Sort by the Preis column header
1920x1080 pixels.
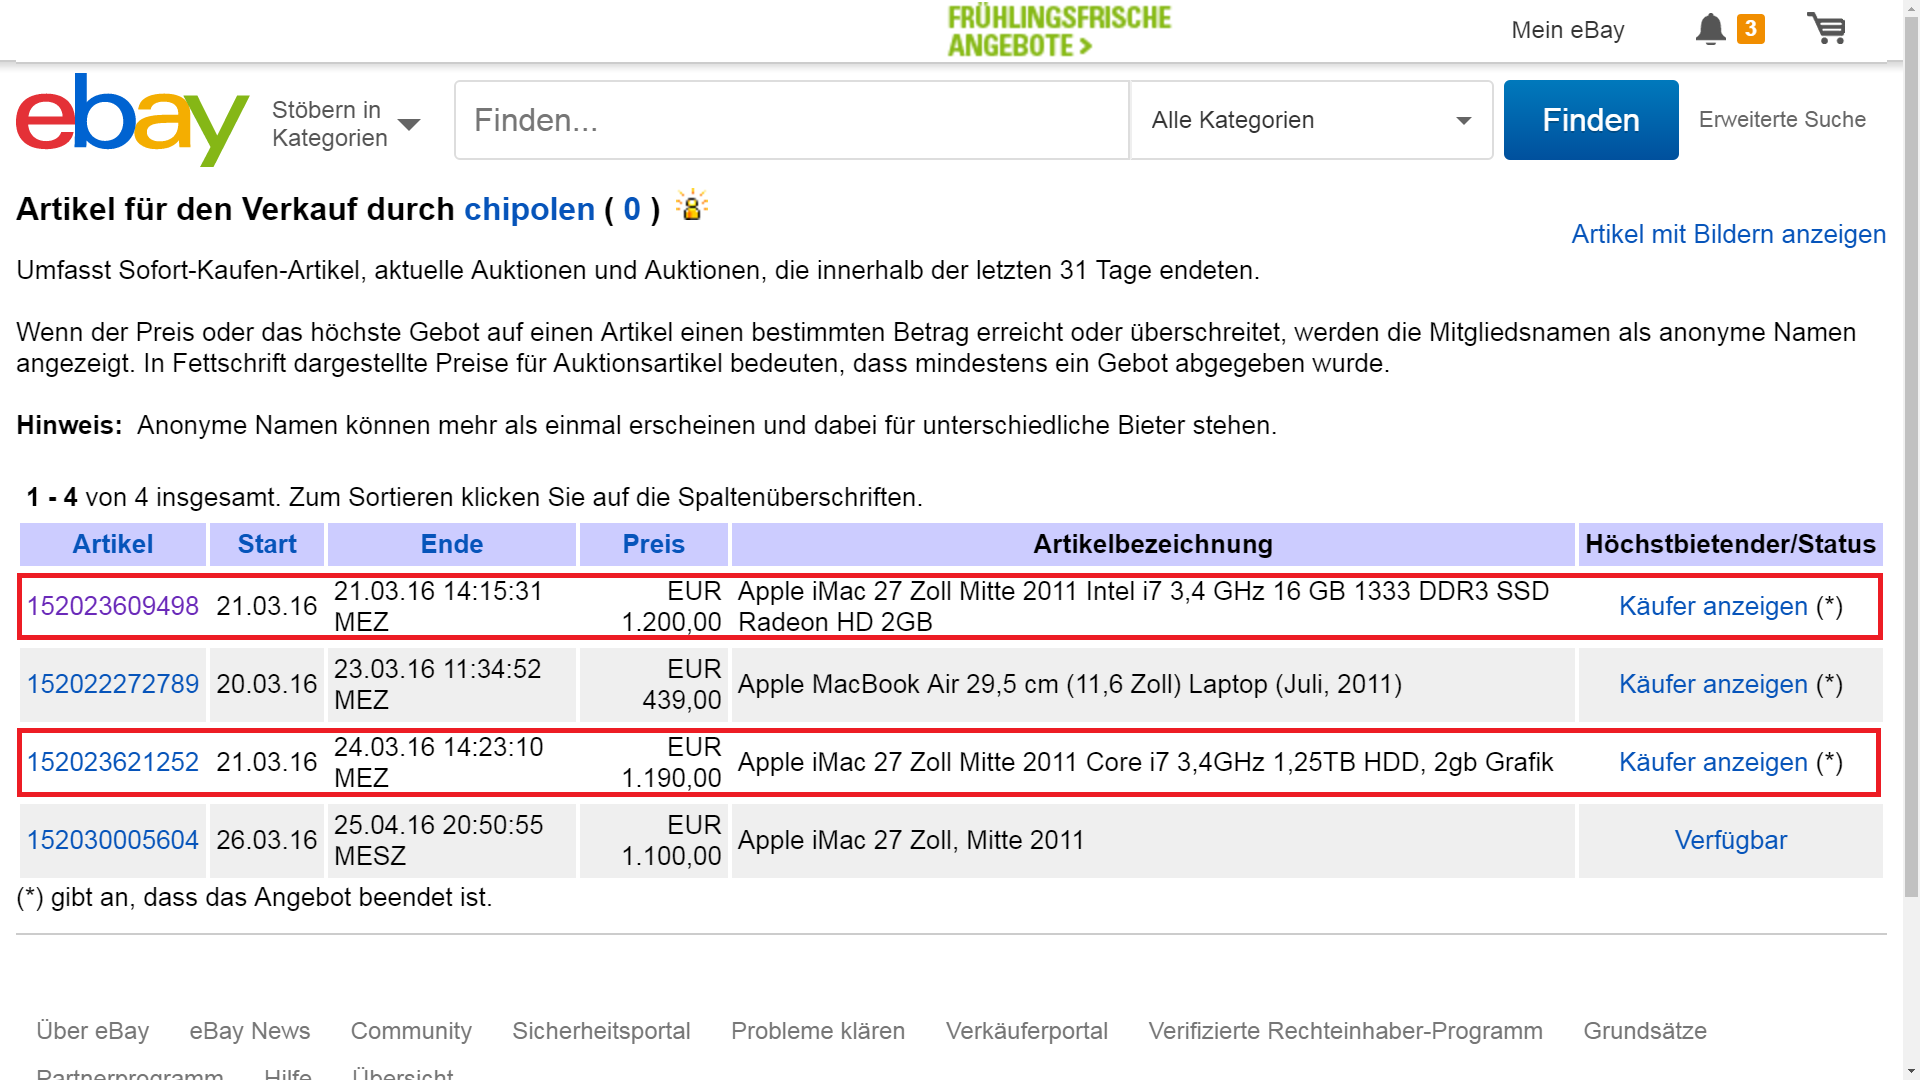[x=654, y=544]
